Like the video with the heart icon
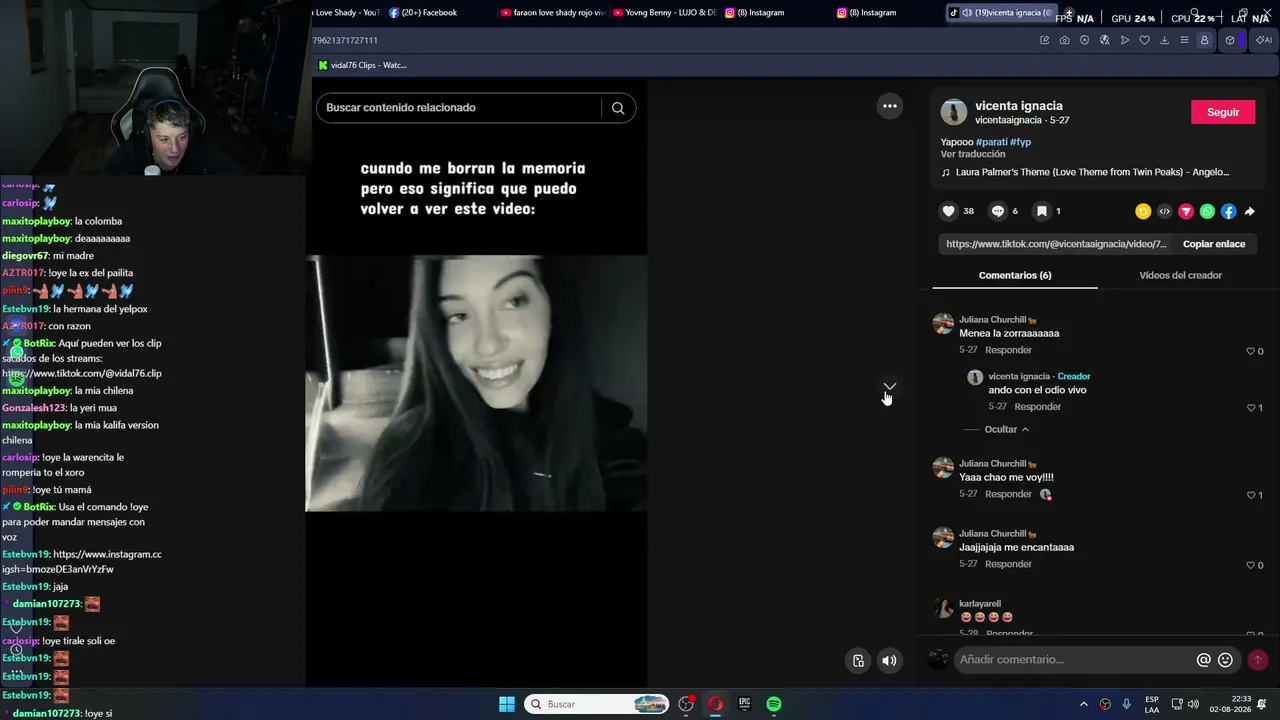Viewport: 1280px width, 720px height. pos(948,211)
